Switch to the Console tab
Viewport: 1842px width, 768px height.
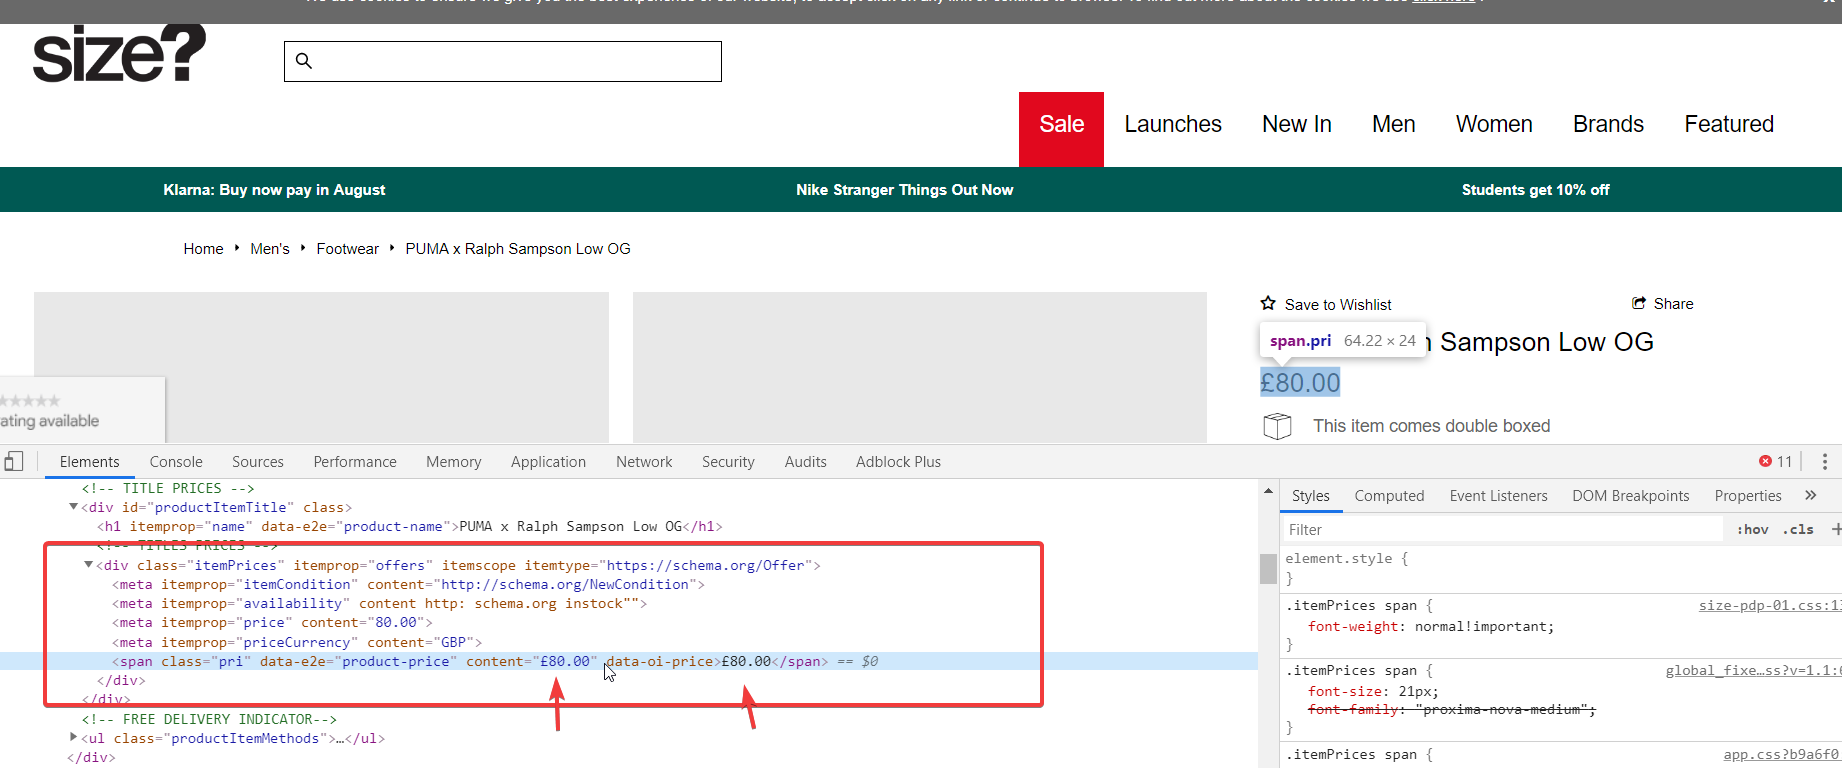pos(176,461)
